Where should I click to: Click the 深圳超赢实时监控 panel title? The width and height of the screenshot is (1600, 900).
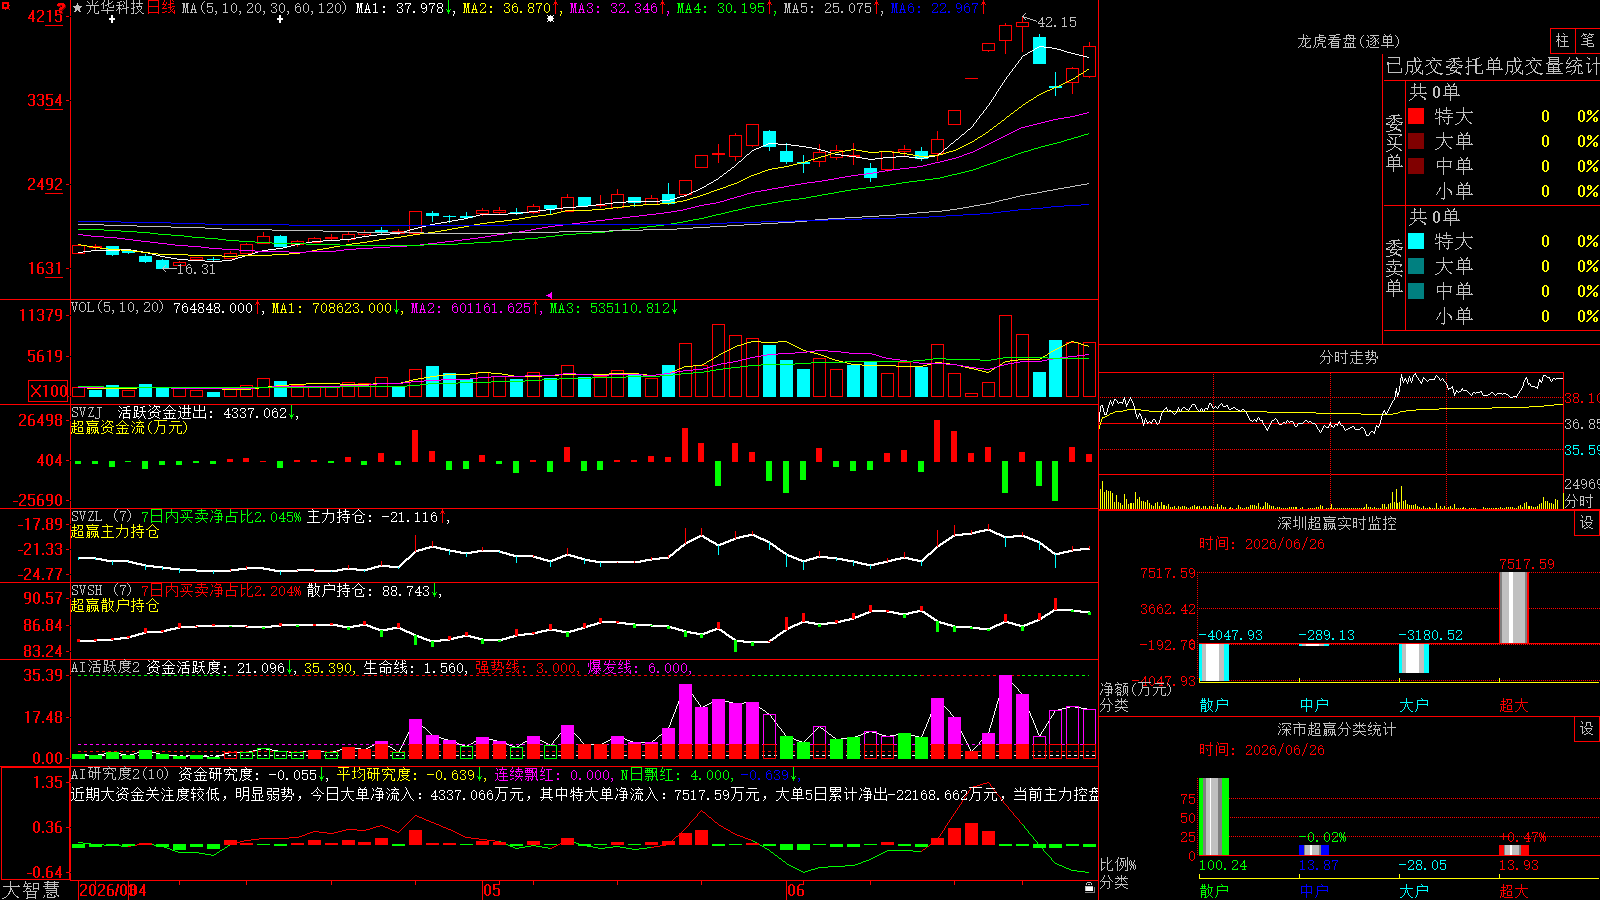pos(1337,523)
